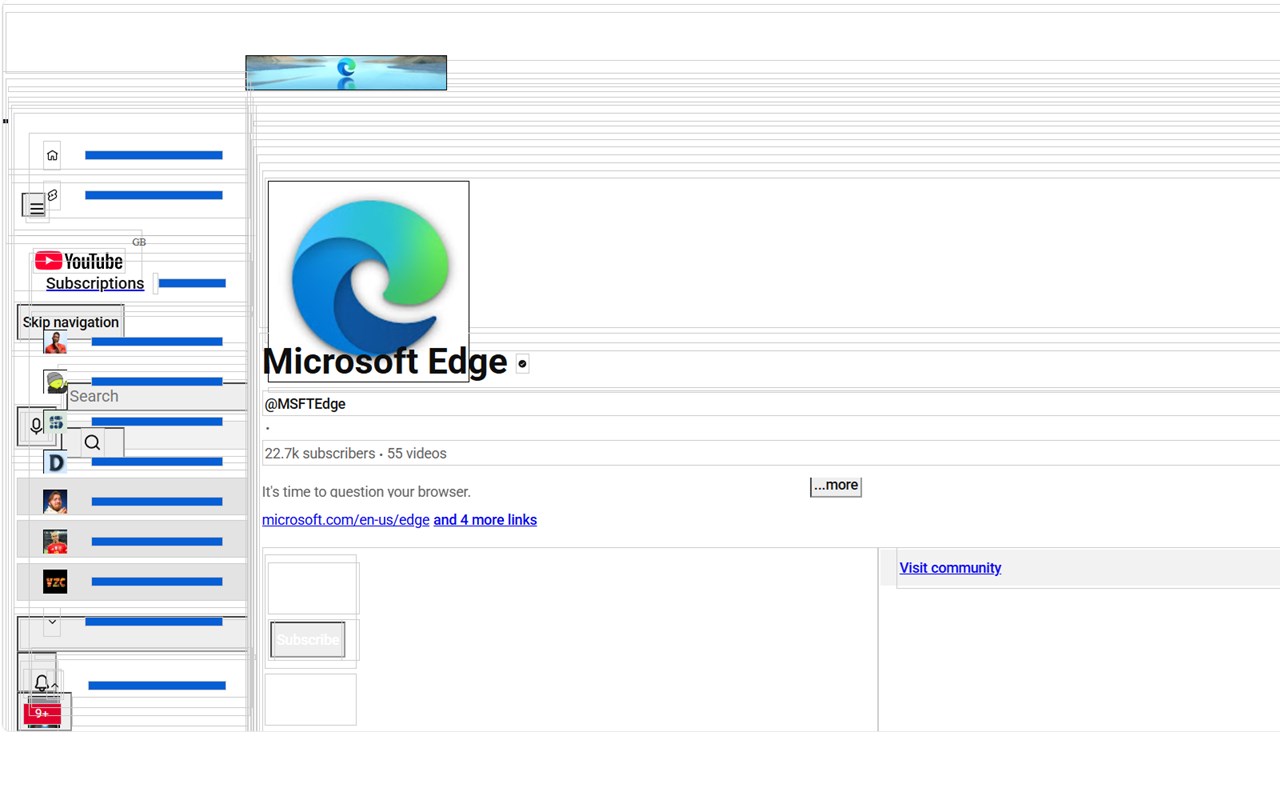Viewport: 1280px width, 800px height.
Task: Go to the YouTube logo homepage
Action: (79, 261)
